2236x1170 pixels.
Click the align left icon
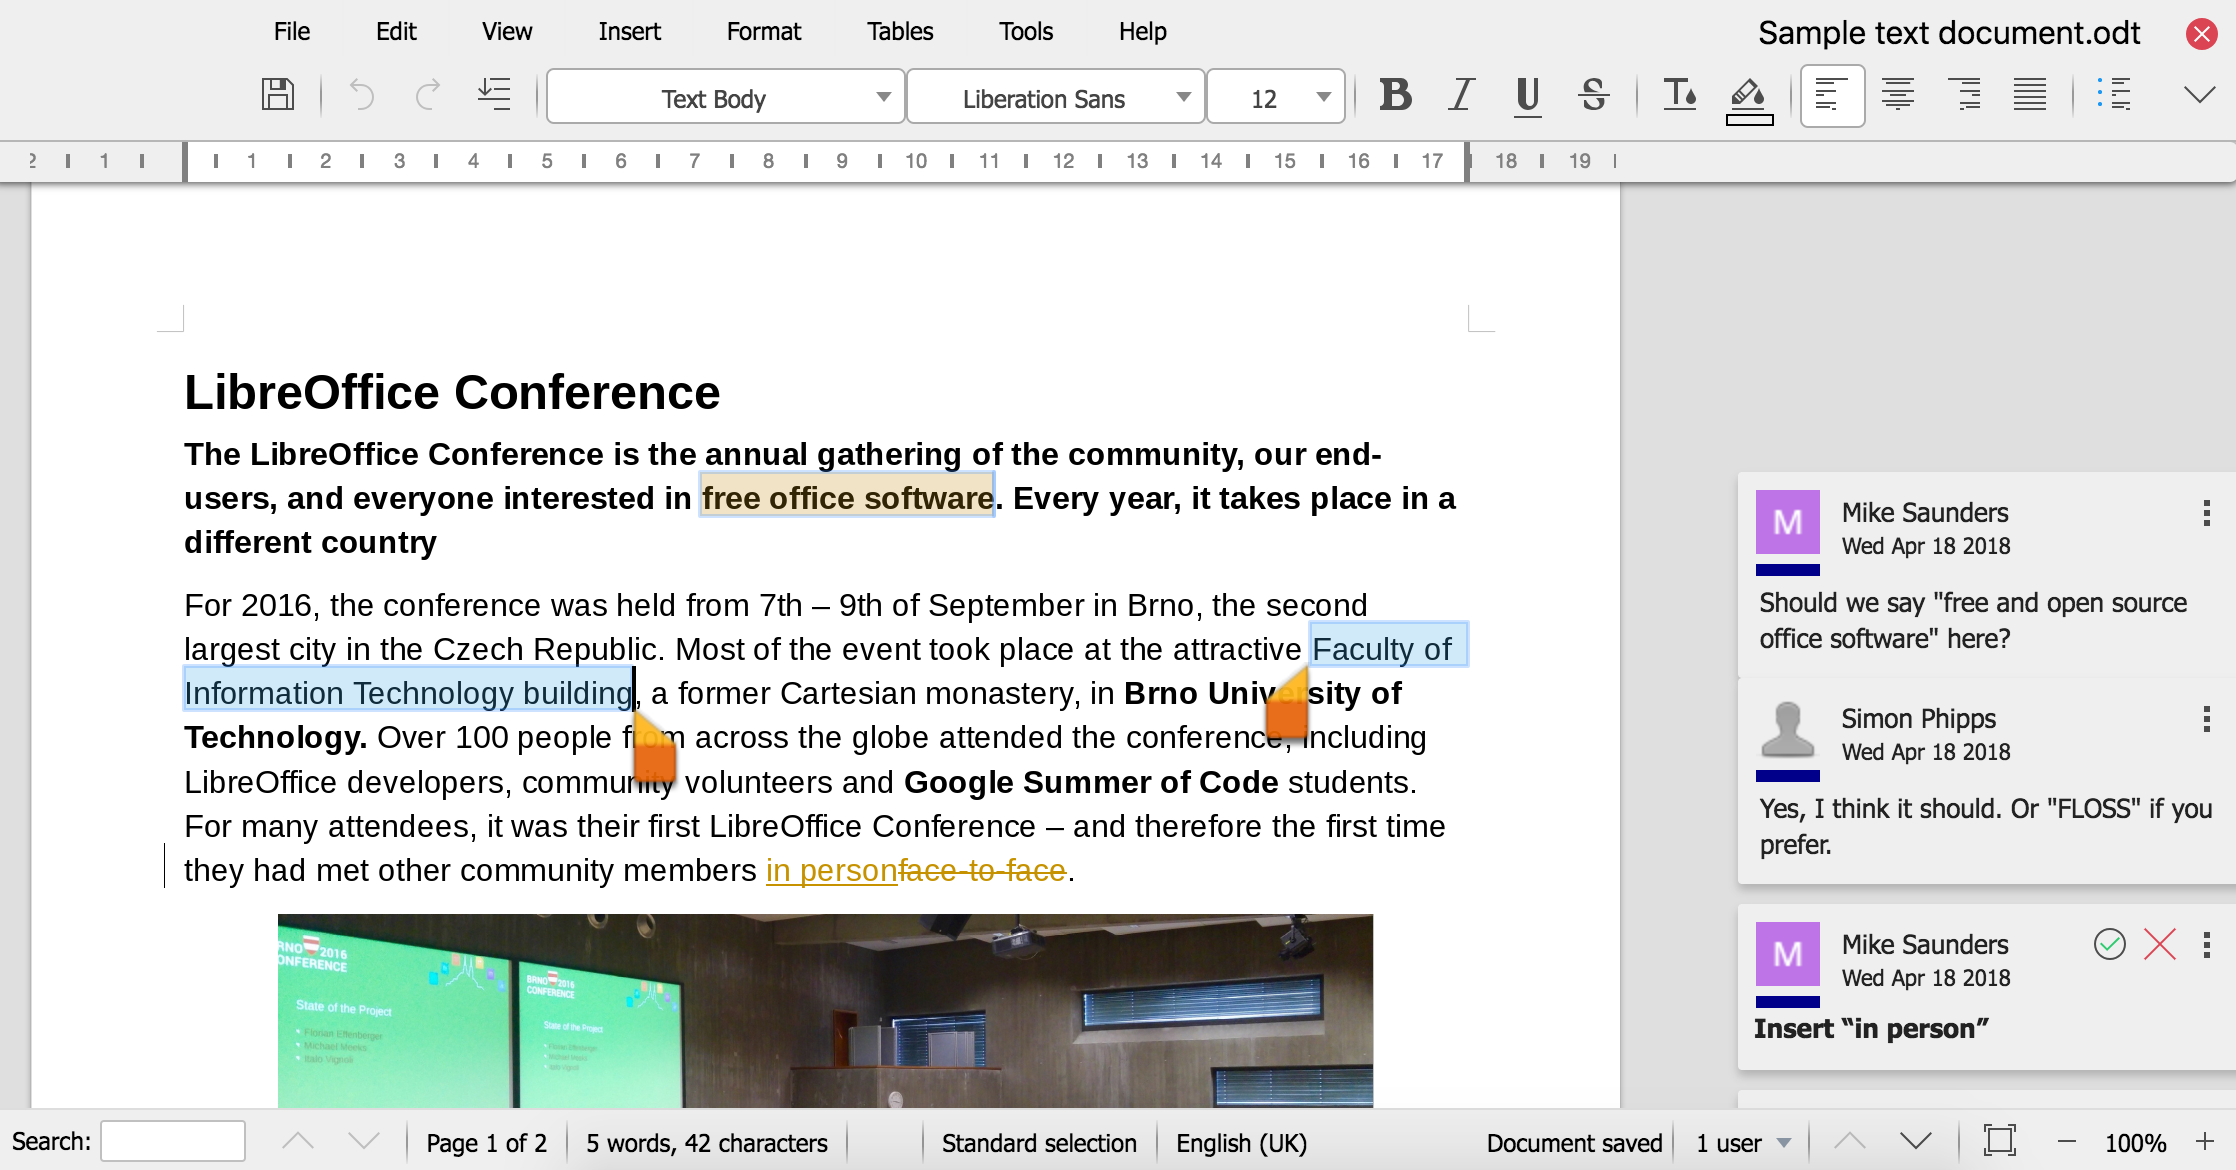(1831, 98)
